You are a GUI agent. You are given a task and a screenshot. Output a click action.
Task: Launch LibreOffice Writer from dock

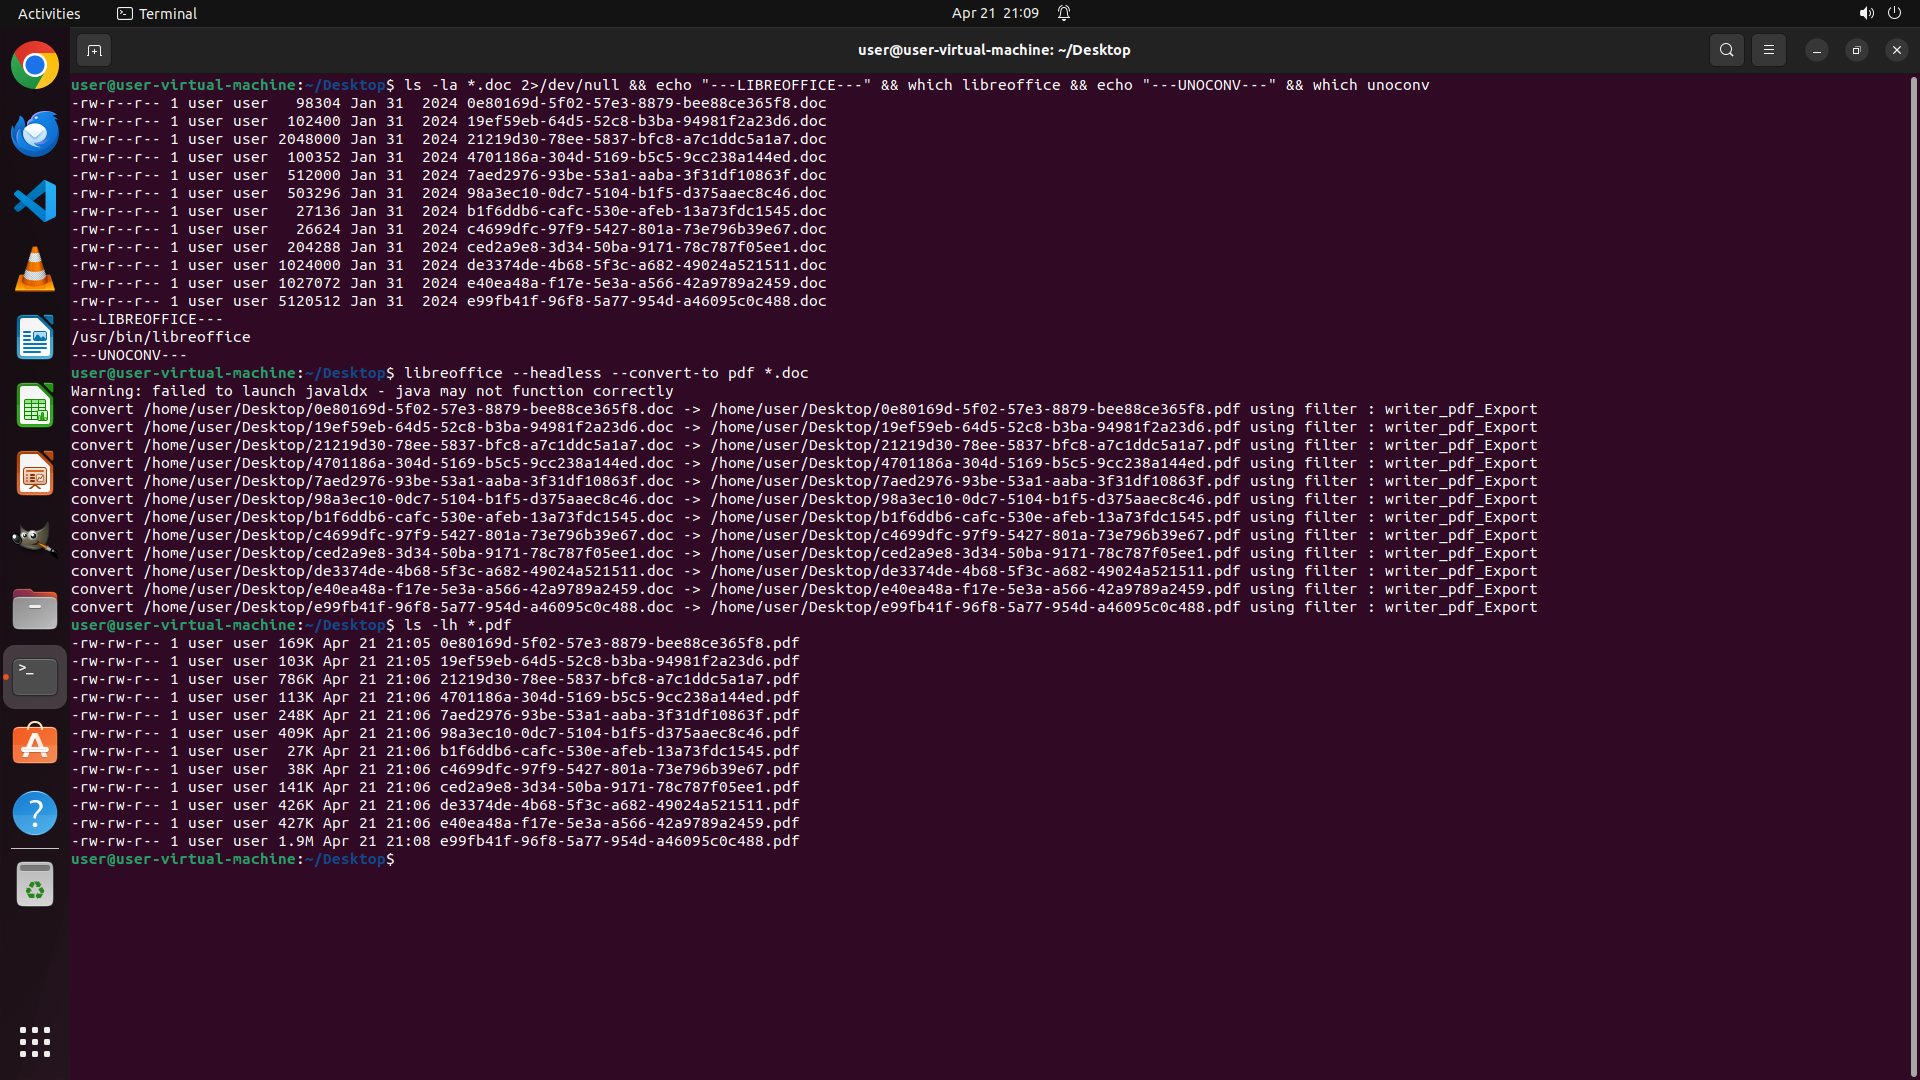click(x=35, y=338)
